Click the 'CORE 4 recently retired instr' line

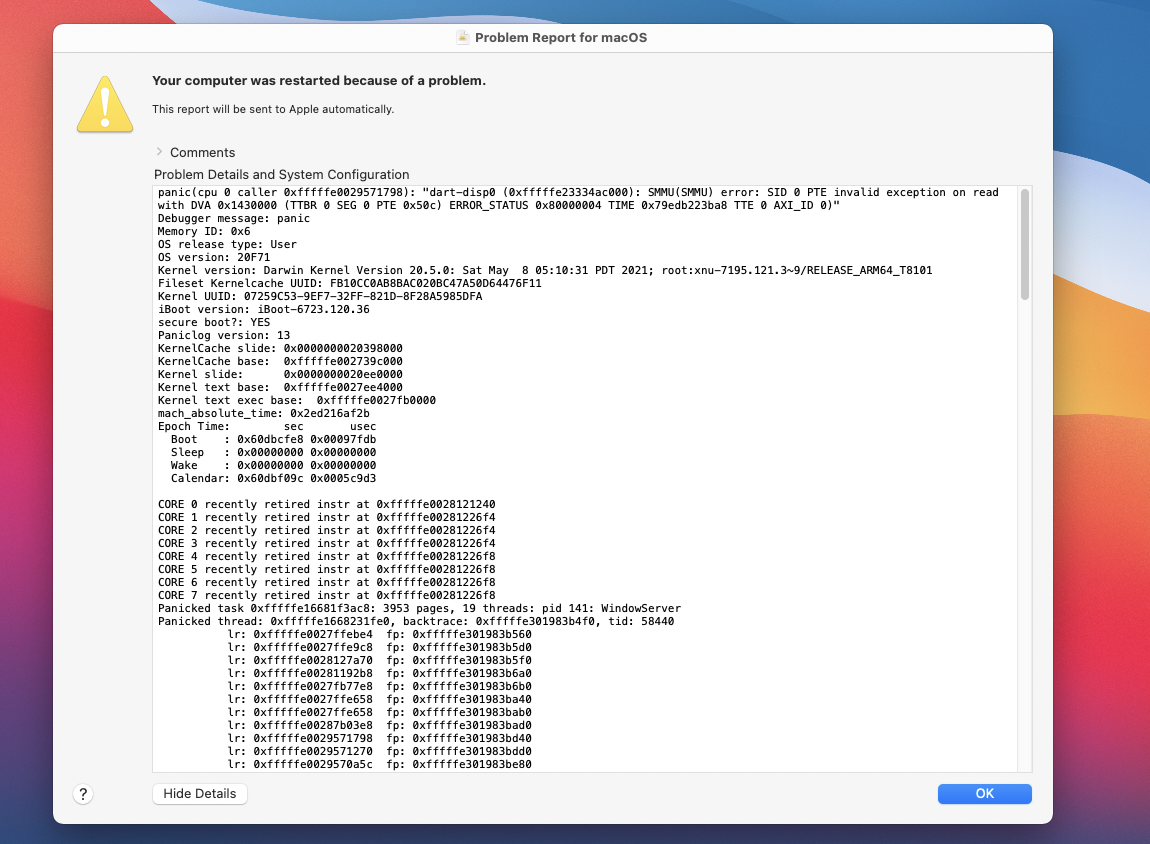326,557
